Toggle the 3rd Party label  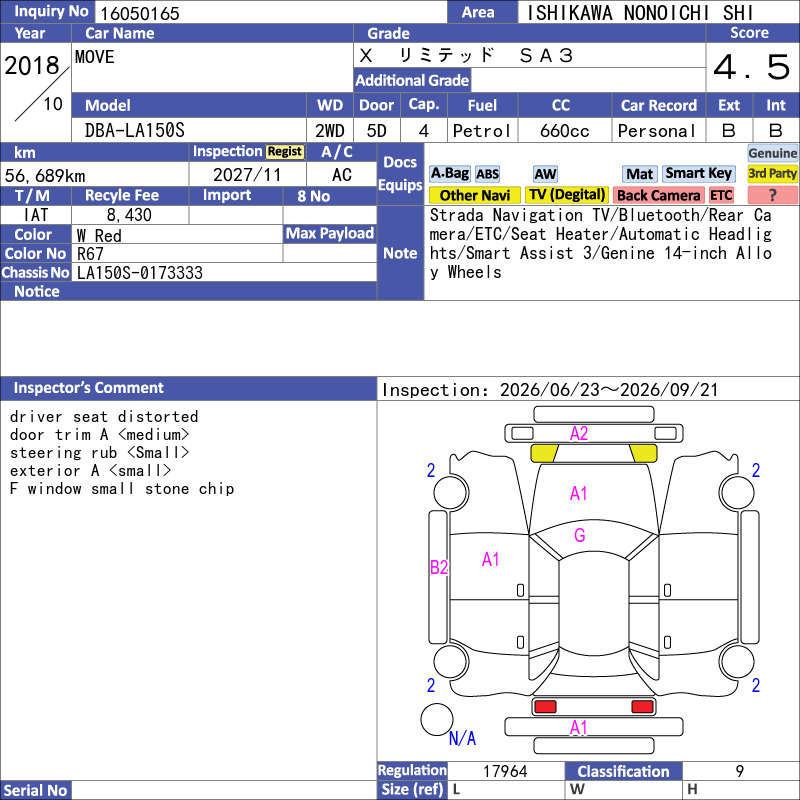(x=772, y=174)
